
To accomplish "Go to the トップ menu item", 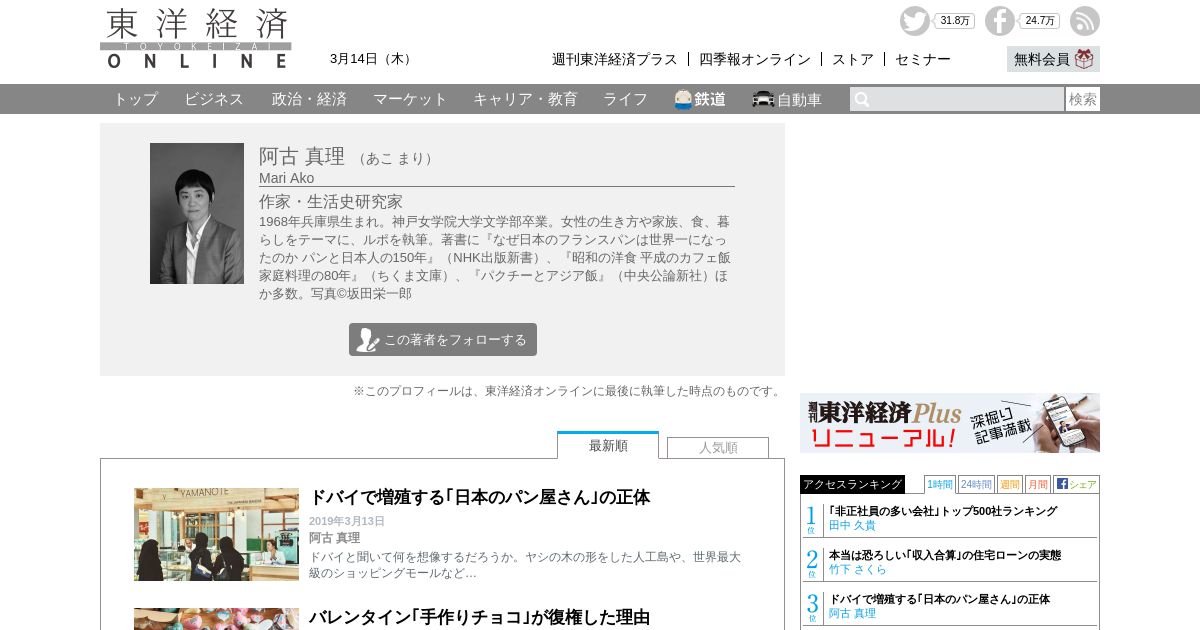I will tap(135, 99).
